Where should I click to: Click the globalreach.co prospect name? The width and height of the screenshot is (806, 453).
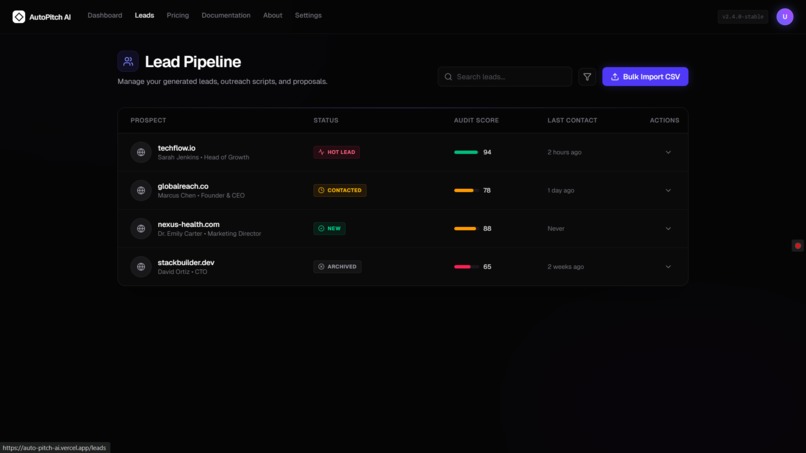coord(183,186)
